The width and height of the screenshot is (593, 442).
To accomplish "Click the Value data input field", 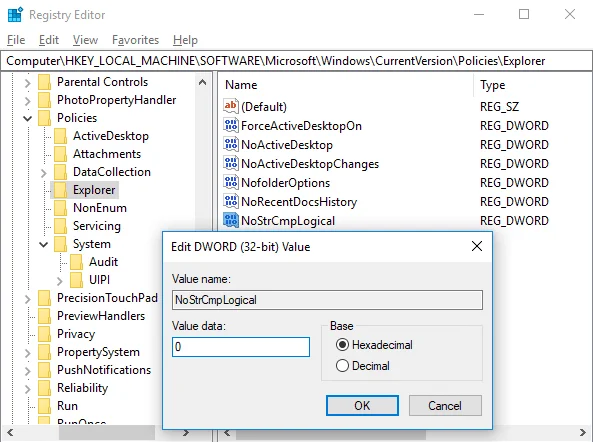I will [241, 347].
